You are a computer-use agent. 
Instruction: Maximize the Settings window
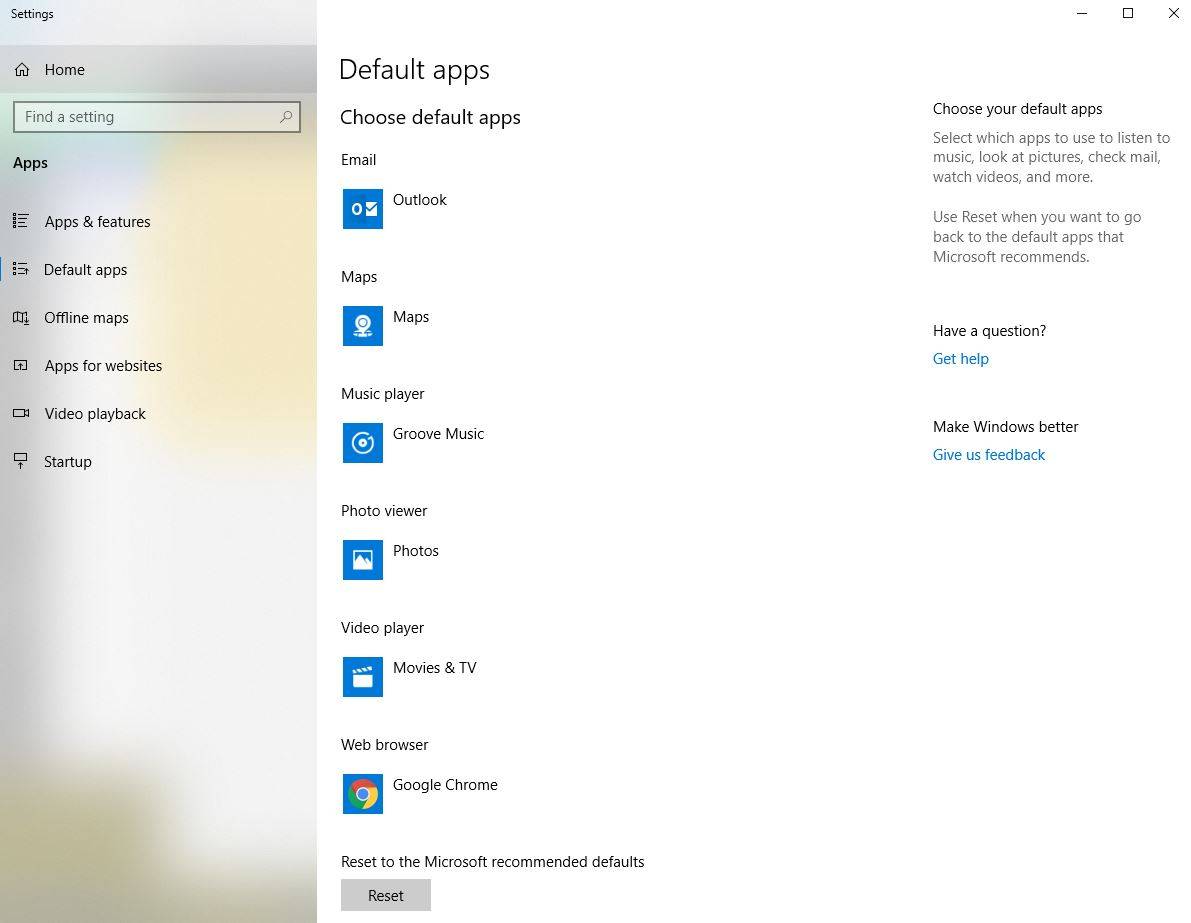click(x=1128, y=14)
